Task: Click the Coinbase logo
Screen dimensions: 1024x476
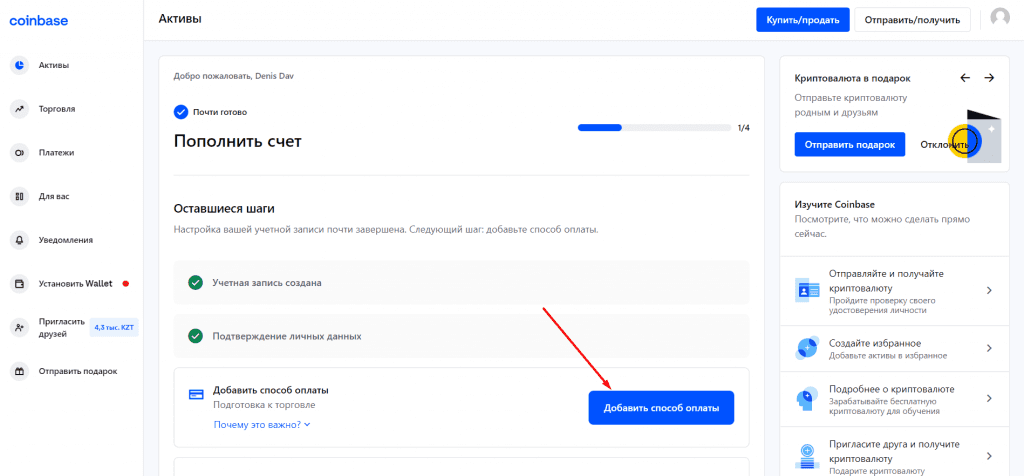Action: click(x=39, y=21)
